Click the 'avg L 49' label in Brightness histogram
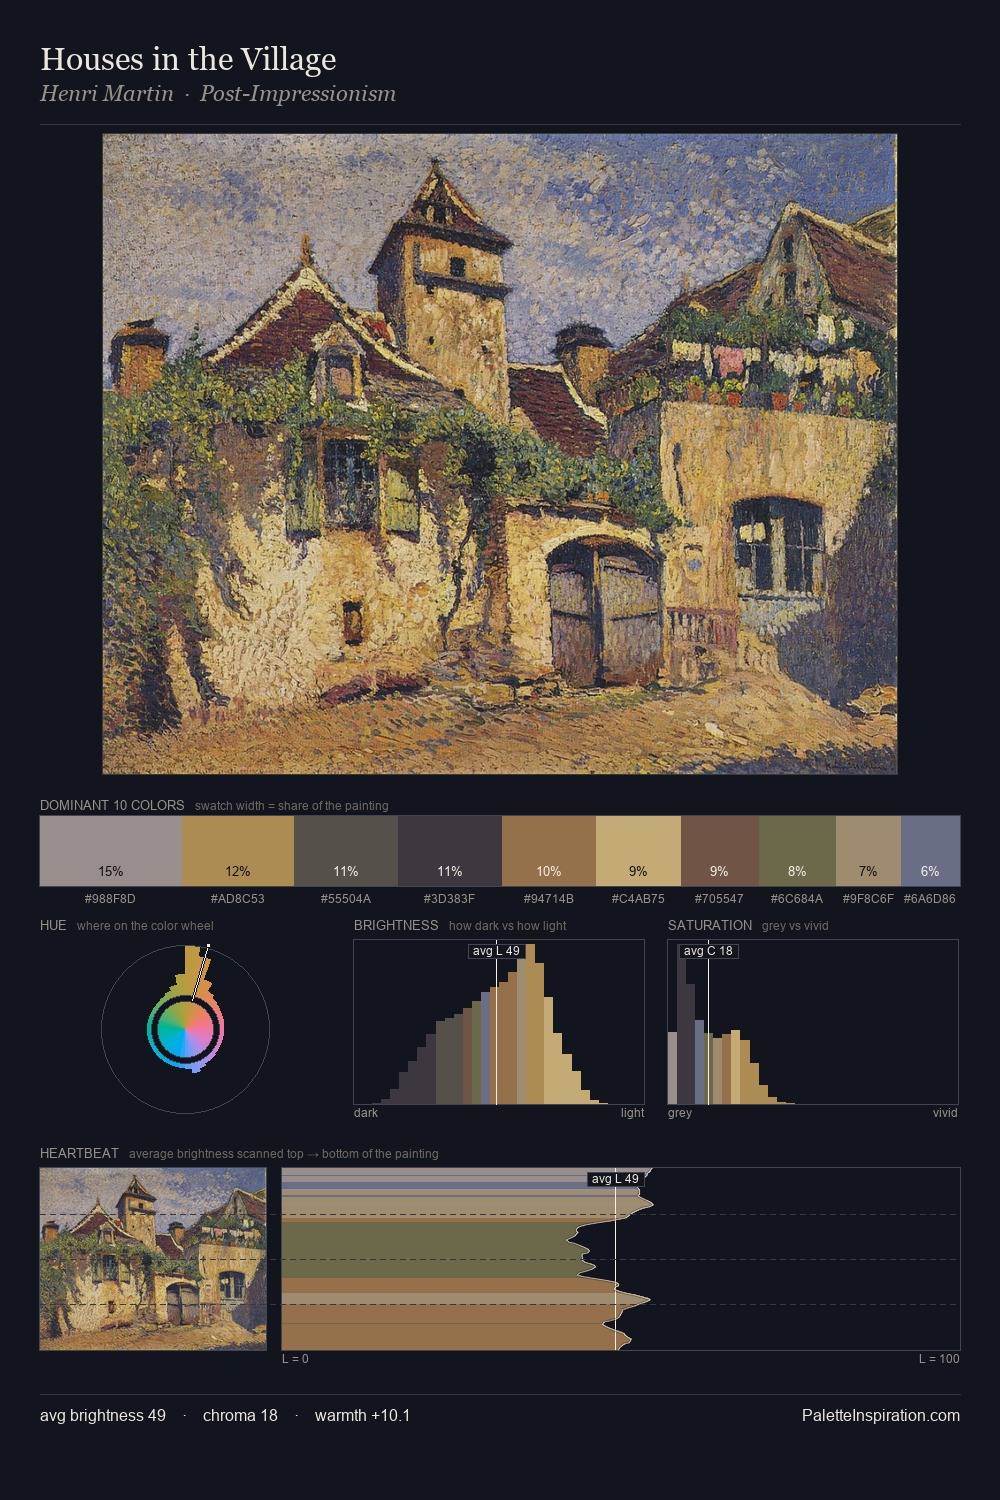 click(496, 951)
